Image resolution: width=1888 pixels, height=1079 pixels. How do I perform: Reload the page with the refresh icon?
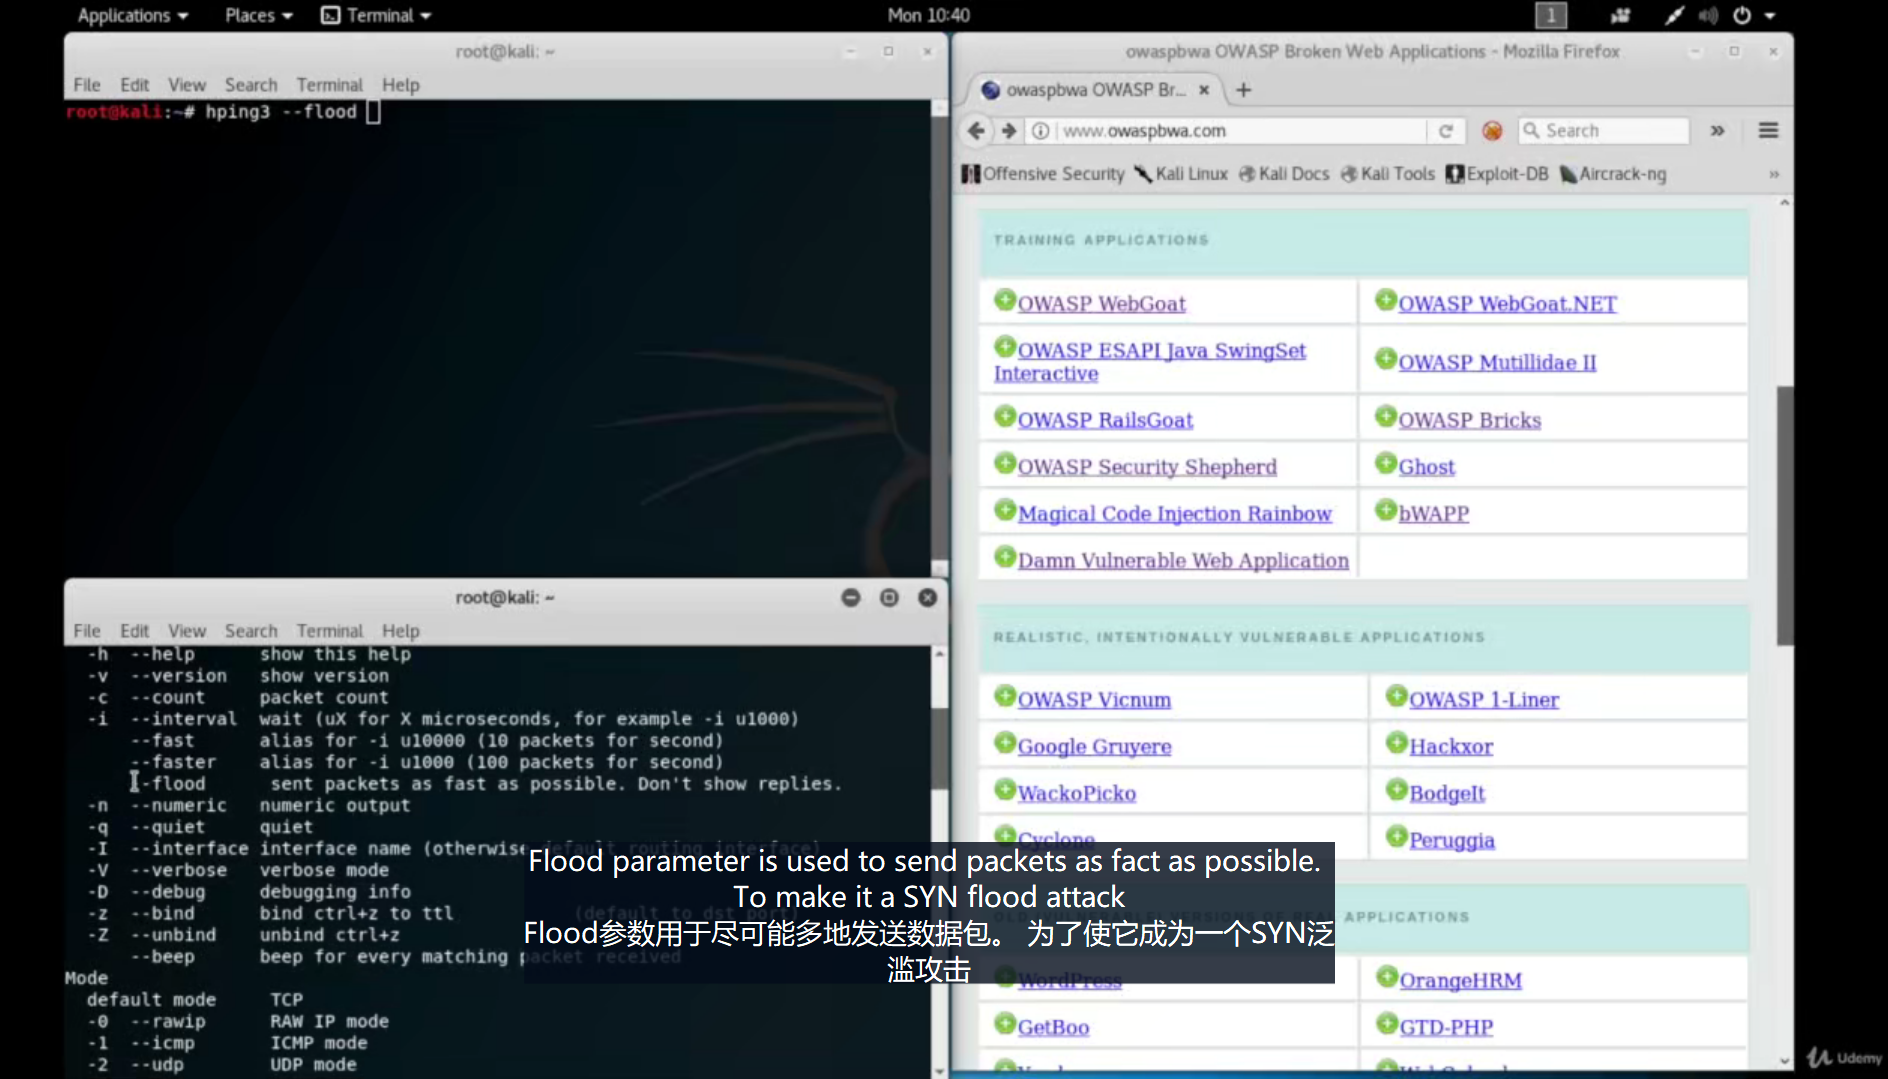pyautogui.click(x=1445, y=131)
